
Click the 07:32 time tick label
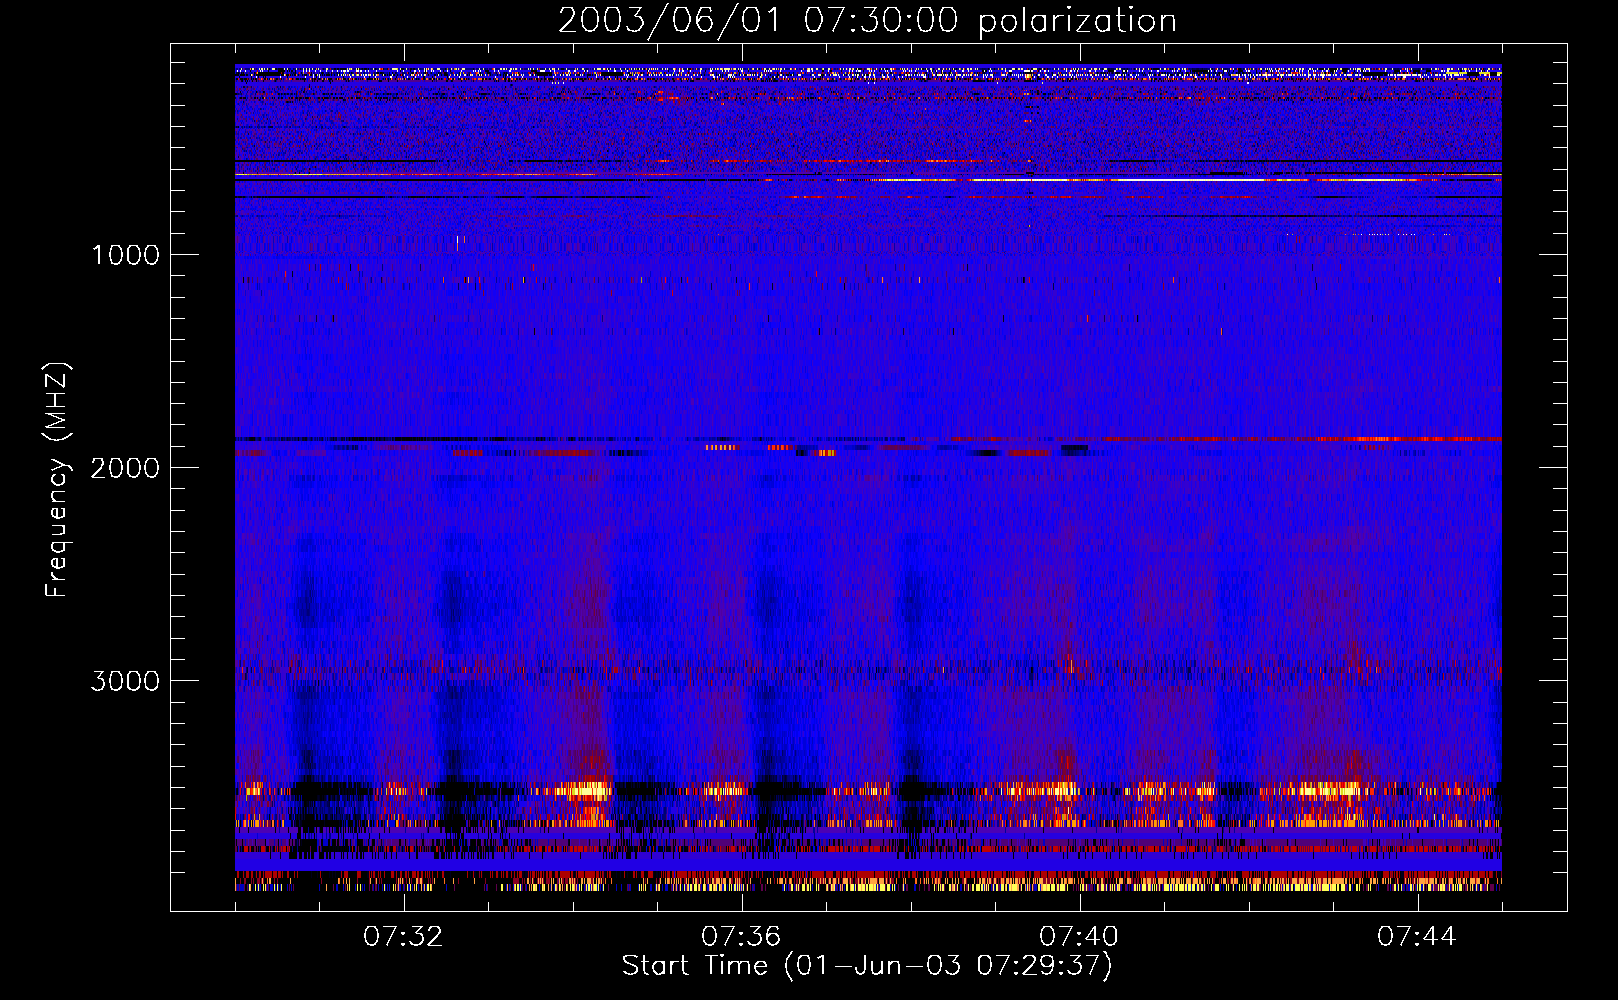point(403,937)
